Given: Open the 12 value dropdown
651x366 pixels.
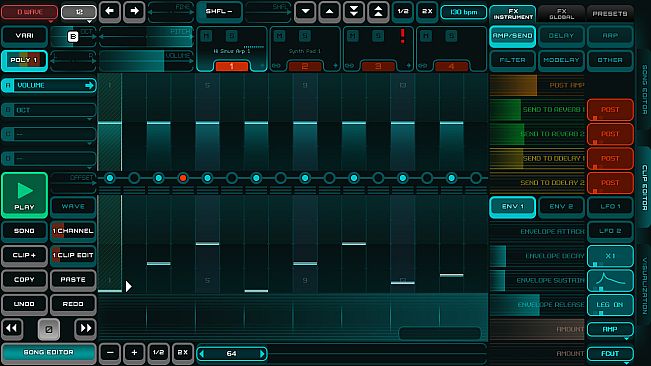Looking at the screenshot, I should coord(79,12).
